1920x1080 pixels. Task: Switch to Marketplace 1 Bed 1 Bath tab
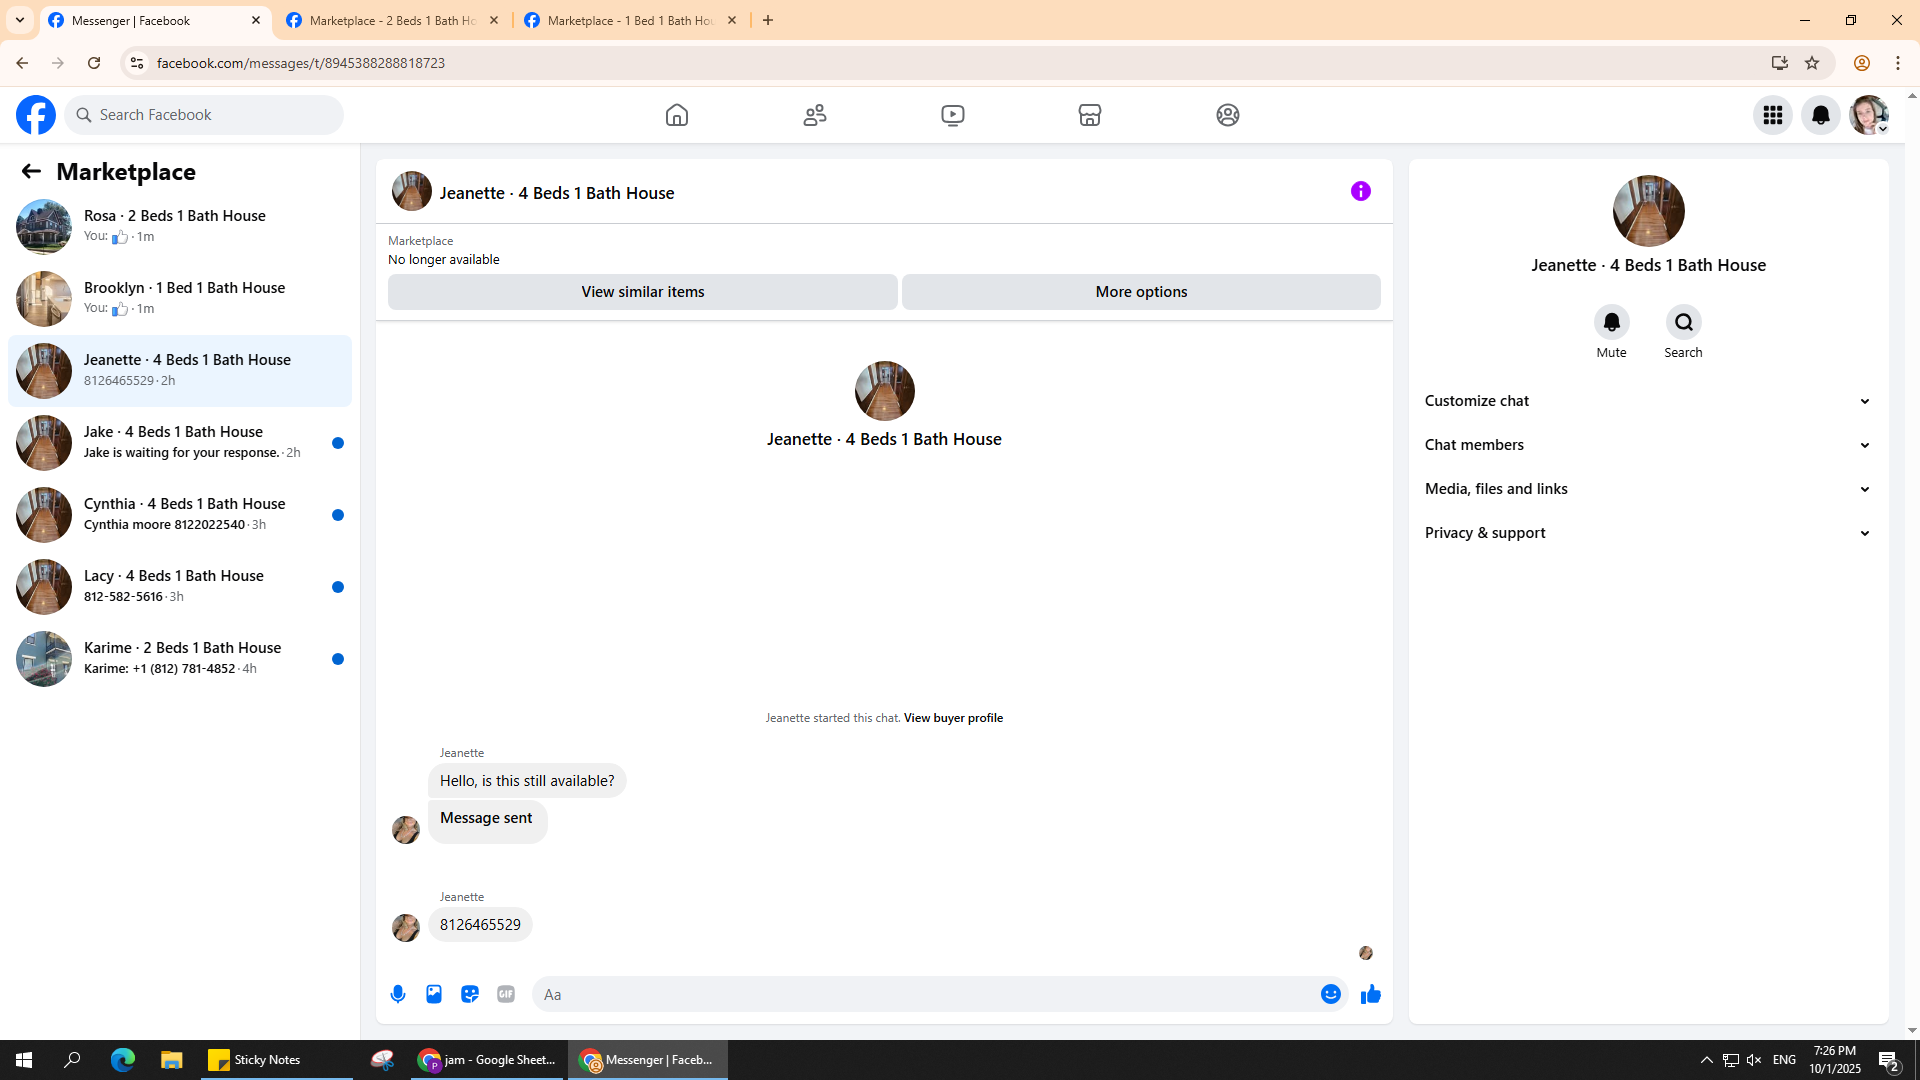630,20
